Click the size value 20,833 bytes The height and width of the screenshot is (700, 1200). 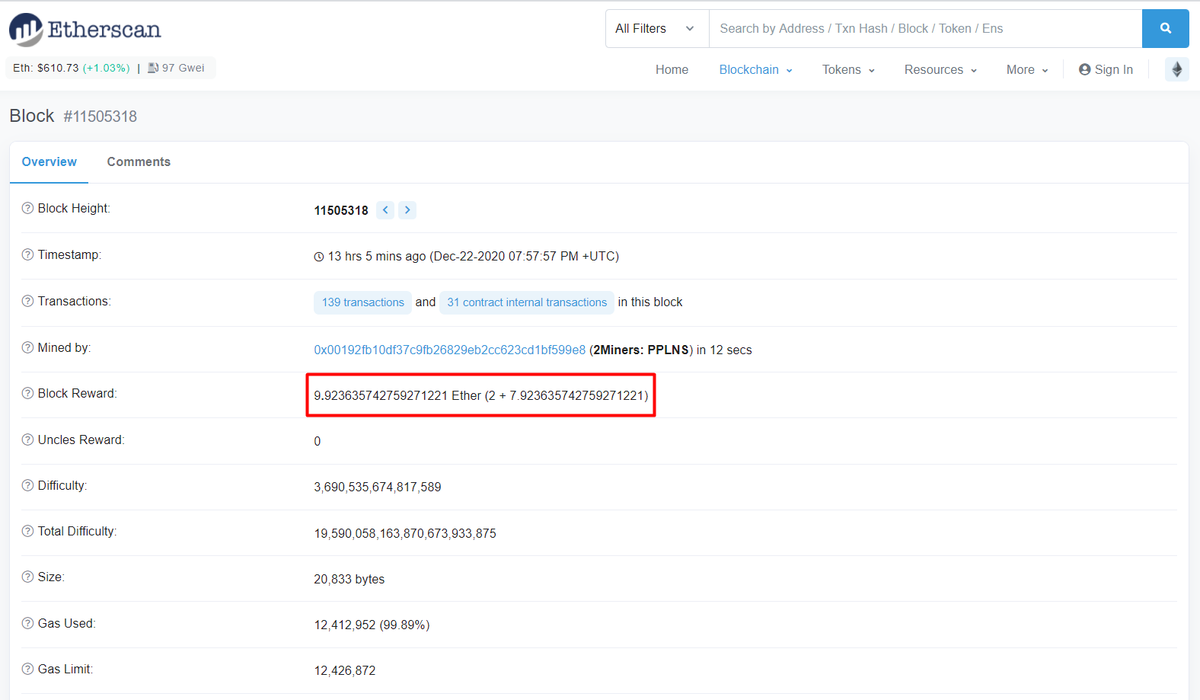(x=349, y=579)
